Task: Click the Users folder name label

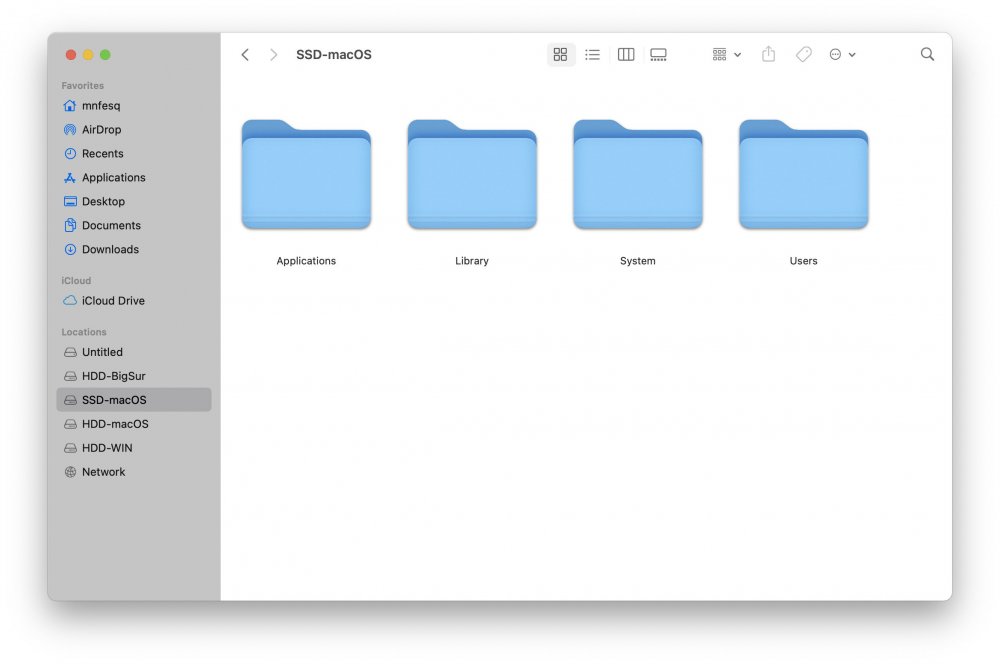Action: [804, 261]
